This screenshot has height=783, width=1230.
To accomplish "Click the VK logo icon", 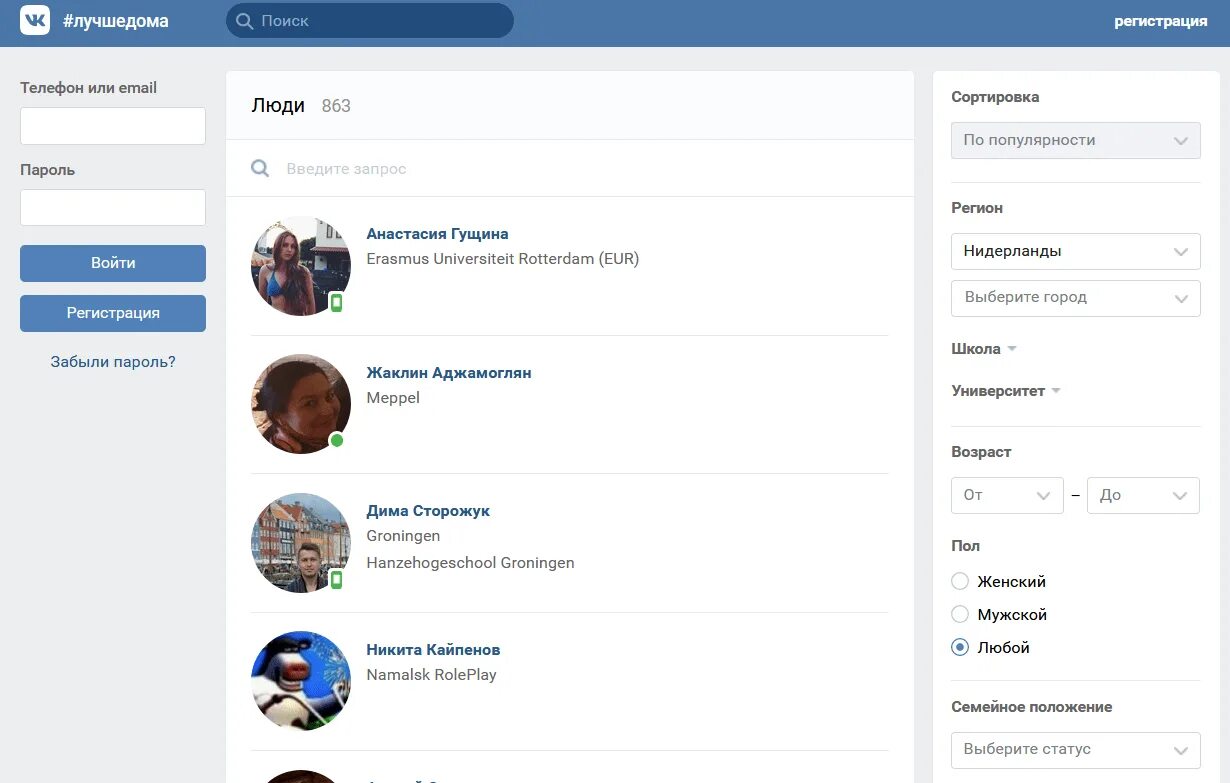I will tap(35, 21).
